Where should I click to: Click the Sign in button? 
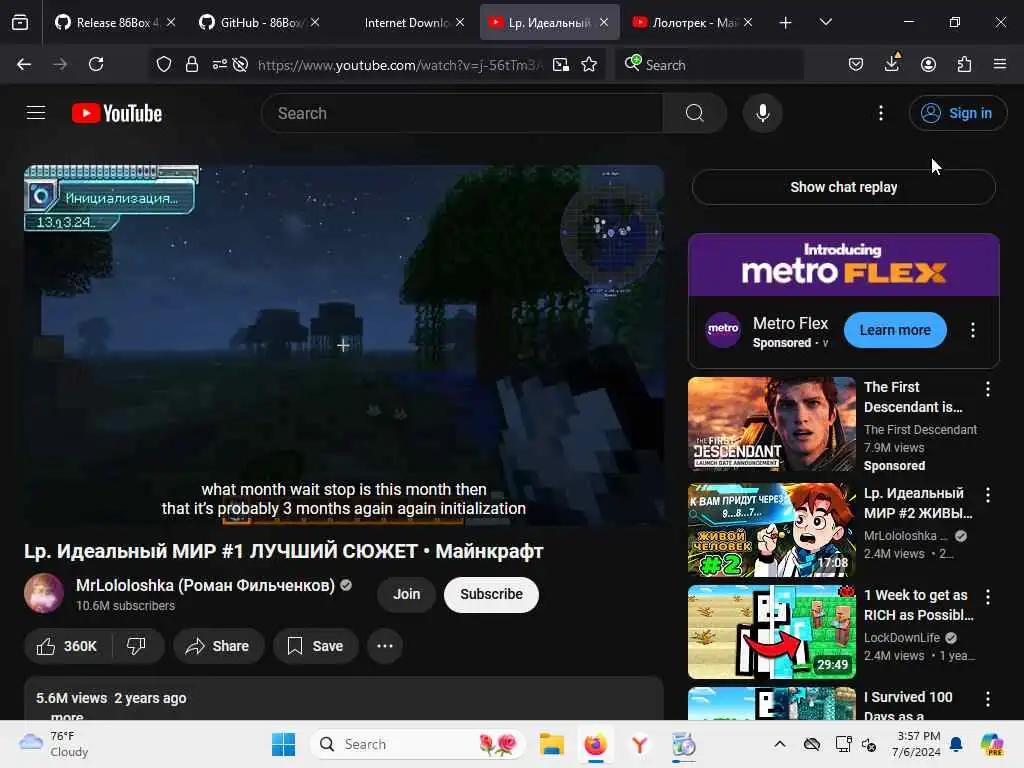click(x=957, y=113)
